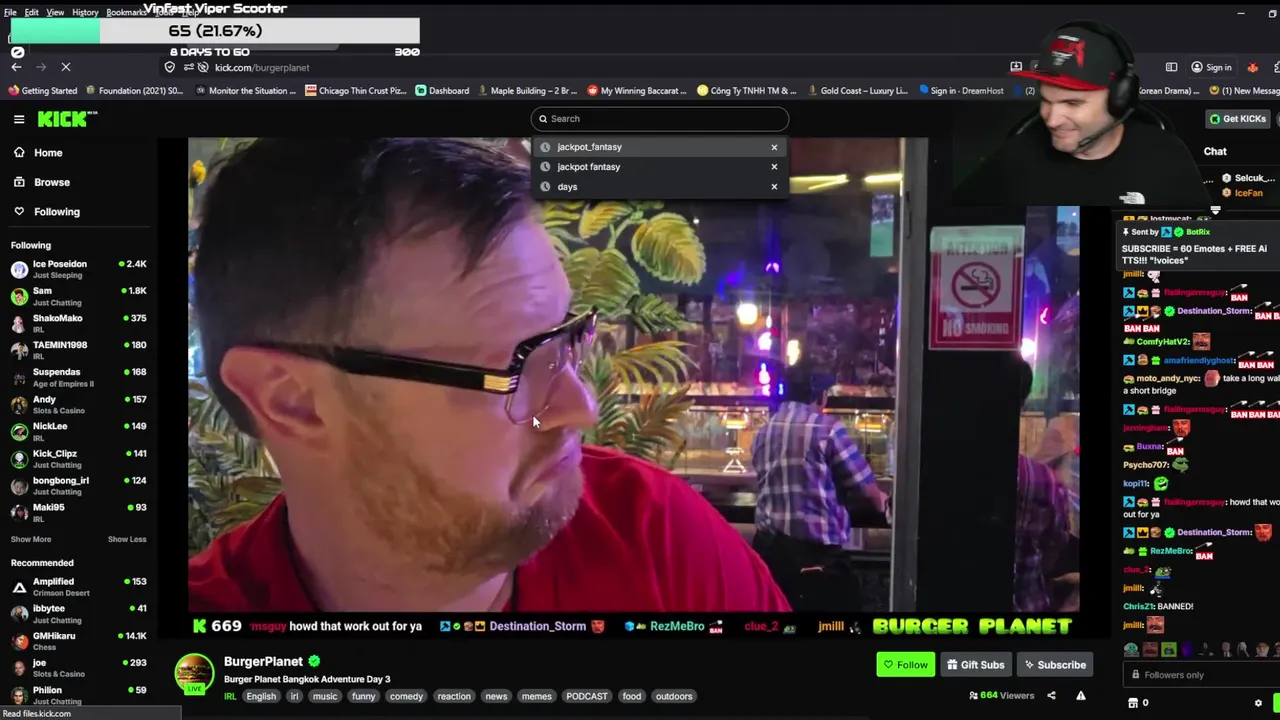Open chat settings gear icon

[x=1258, y=703]
